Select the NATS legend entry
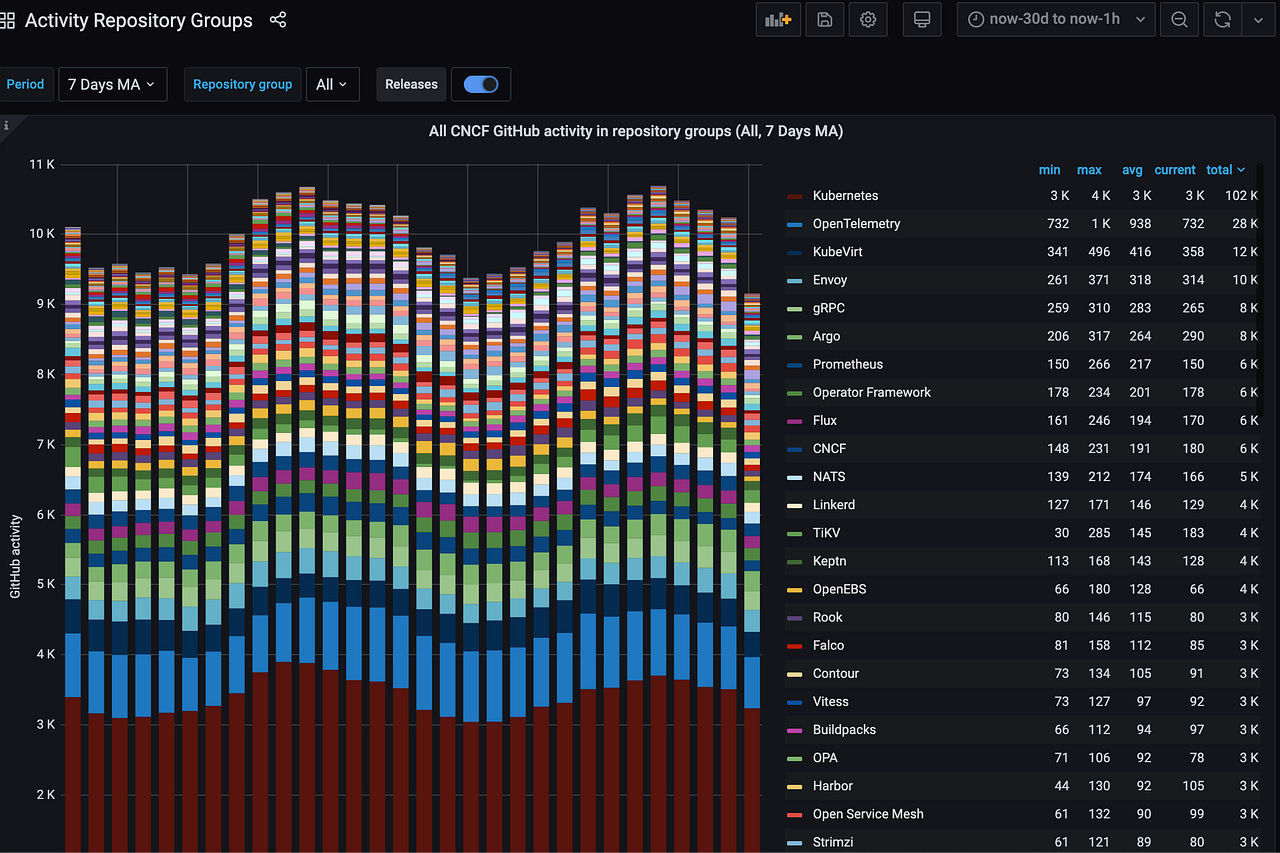This screenshot has height=853, width=1280. tap(829, 476)
